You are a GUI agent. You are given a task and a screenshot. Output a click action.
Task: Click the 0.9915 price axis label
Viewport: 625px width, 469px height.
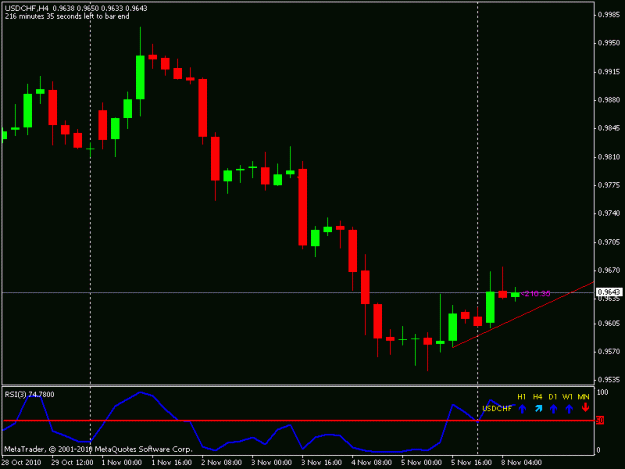(609, 72)
